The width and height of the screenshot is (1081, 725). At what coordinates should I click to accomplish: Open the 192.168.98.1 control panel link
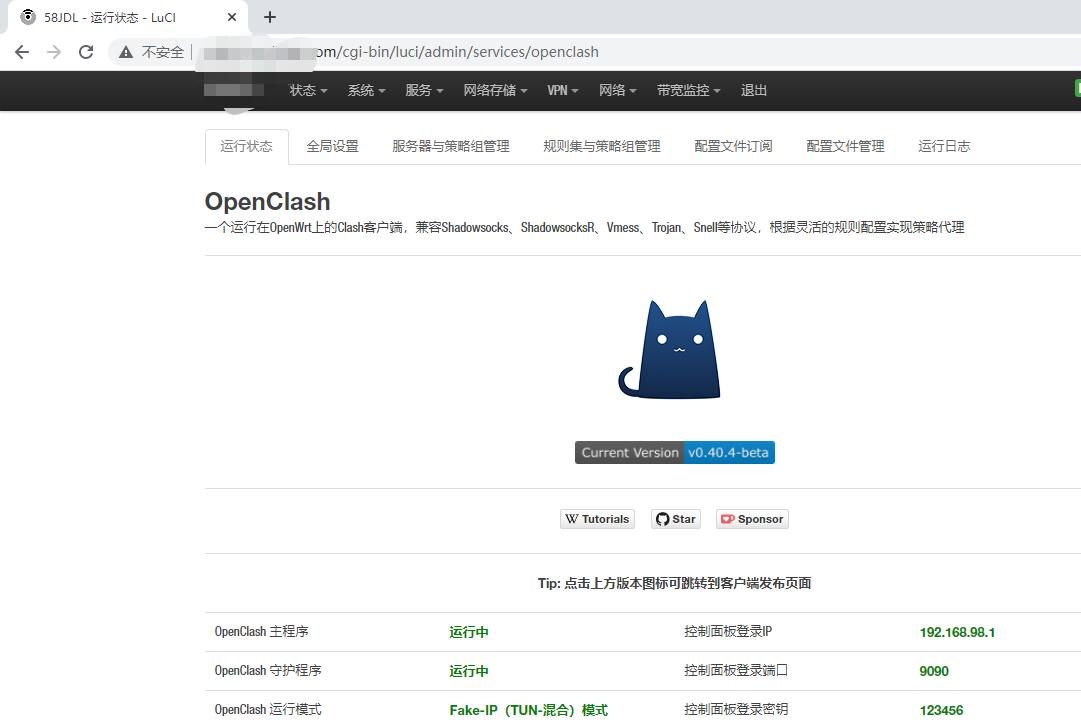click(957, 632)
